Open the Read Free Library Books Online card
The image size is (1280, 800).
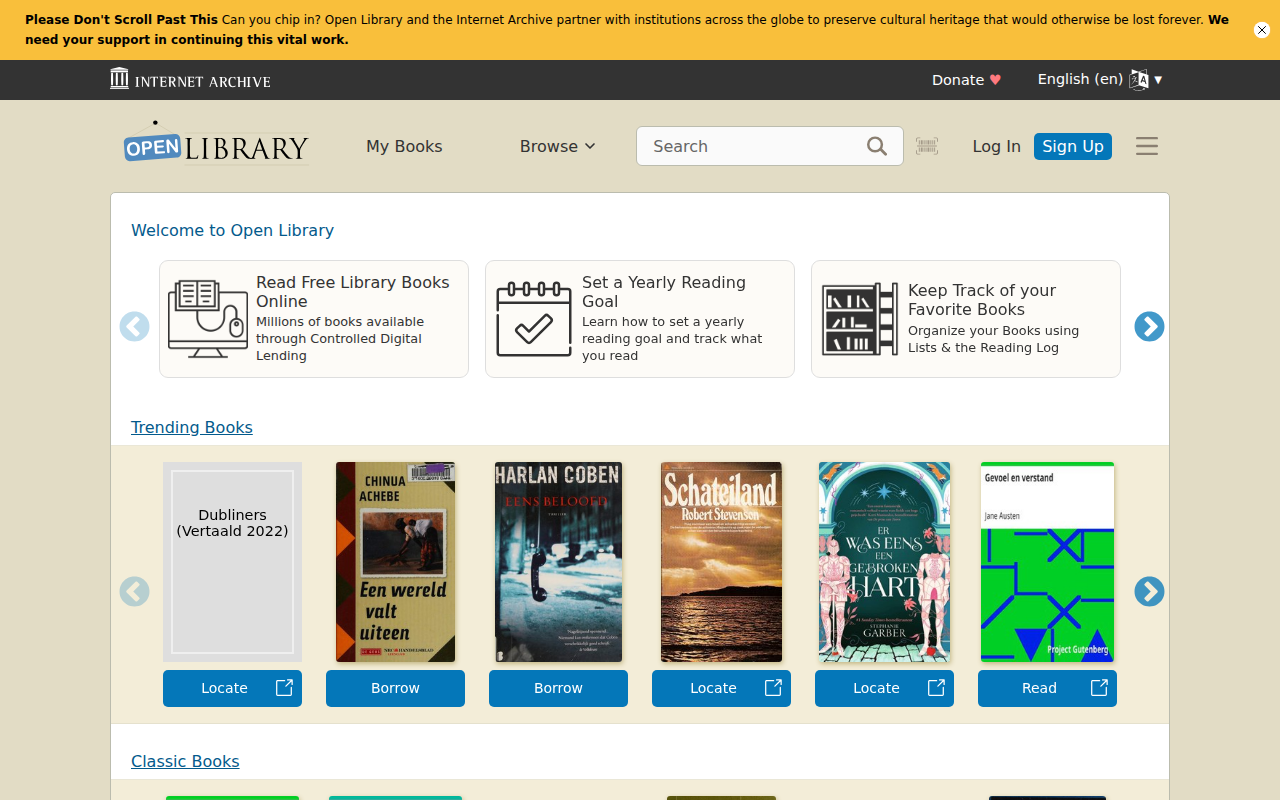314,319
